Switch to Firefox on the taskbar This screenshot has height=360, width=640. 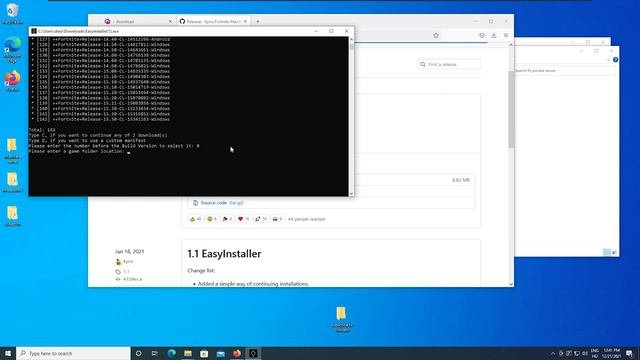coord(237,353)
